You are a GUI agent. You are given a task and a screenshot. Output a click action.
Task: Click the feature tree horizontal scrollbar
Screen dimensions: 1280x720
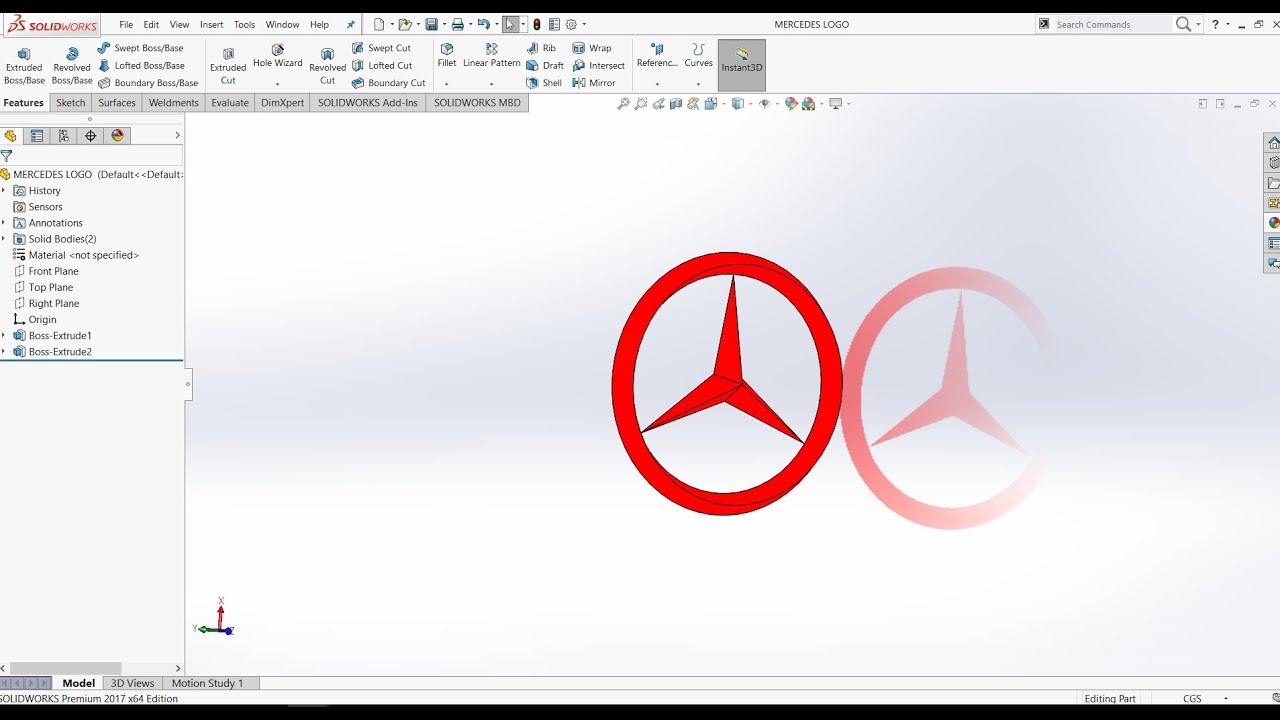(65, 668)
